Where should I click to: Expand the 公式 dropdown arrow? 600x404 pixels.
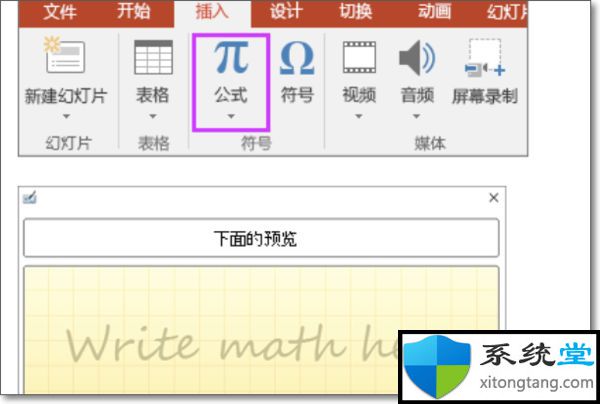coord(231,116)
